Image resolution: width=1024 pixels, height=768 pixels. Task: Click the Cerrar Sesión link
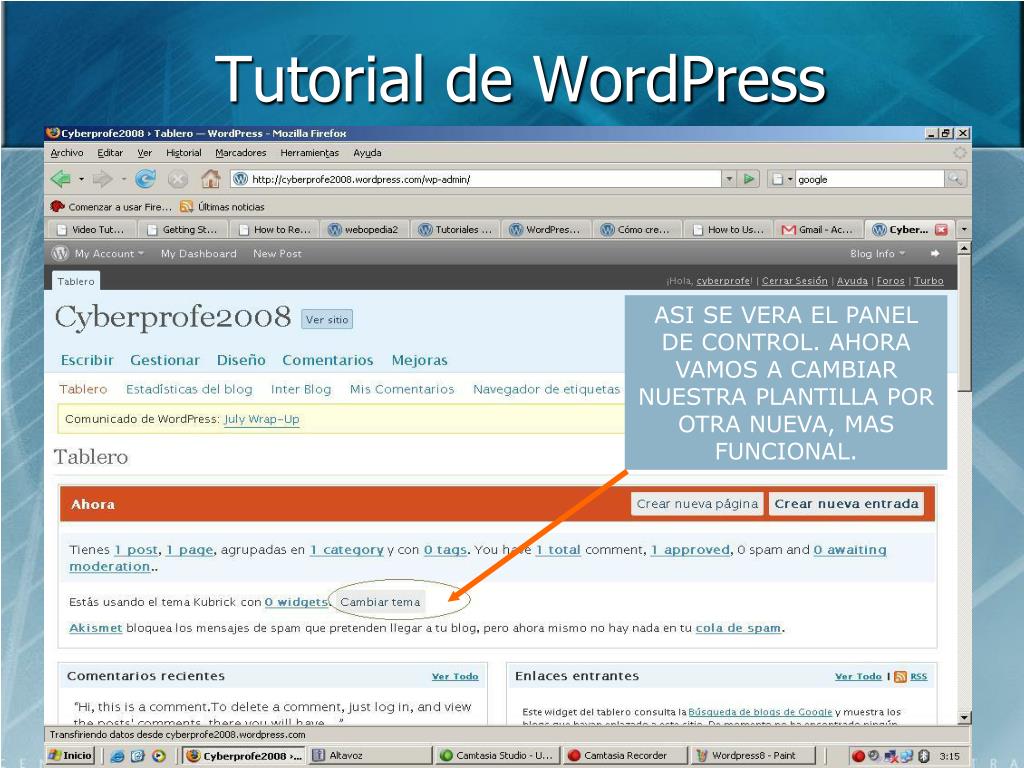(794, 281)
